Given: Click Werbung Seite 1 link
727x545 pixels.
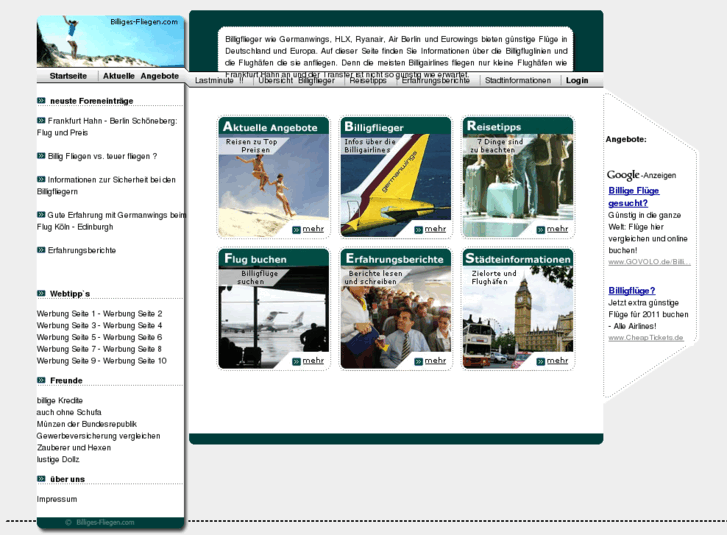Looking at the screenshot, I should 66,314.
